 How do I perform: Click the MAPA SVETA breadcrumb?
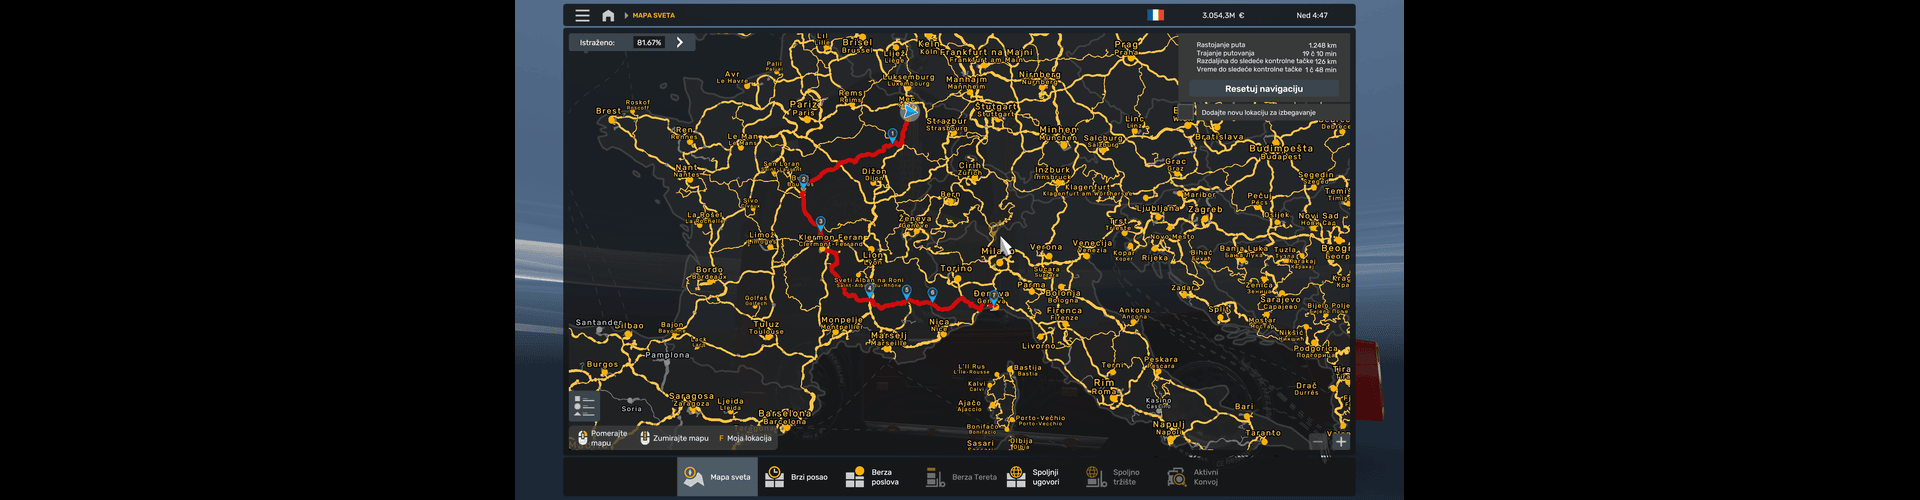pos(654,16)
